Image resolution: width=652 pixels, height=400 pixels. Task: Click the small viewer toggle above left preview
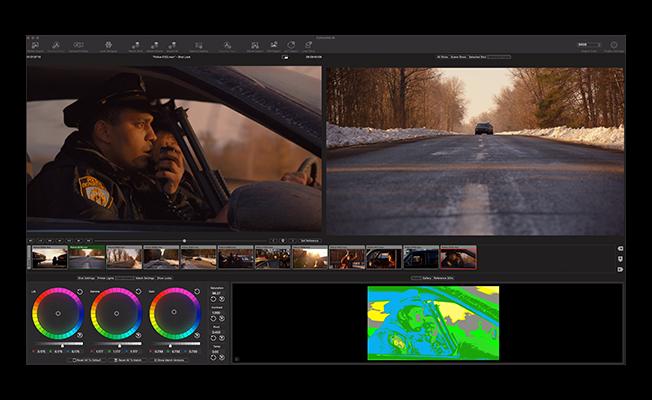tap(285, 57)
